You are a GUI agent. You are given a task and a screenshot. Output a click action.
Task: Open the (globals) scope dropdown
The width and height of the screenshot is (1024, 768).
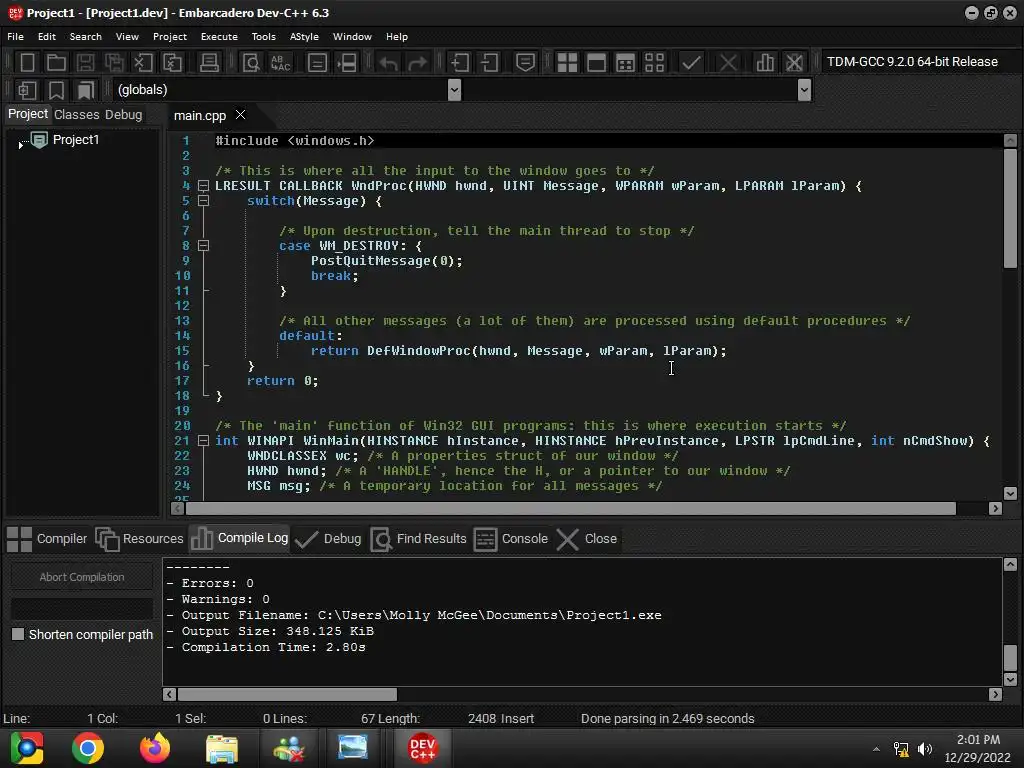point(455,90)
